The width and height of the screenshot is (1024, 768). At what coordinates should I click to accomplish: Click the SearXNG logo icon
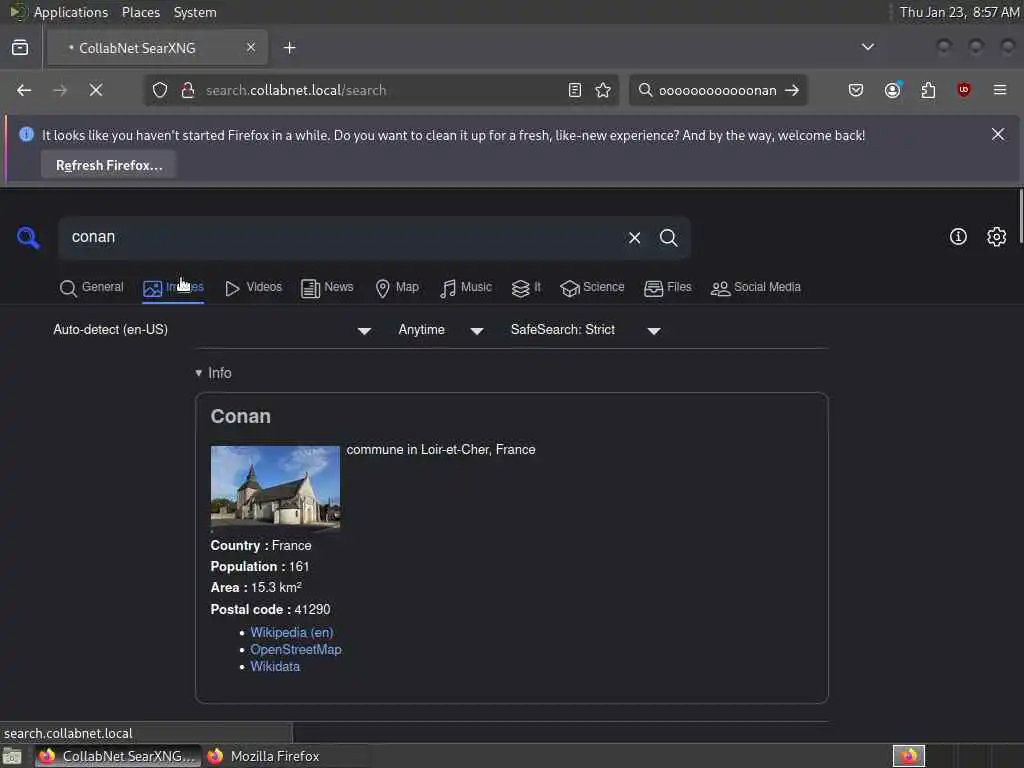(28, 237)
